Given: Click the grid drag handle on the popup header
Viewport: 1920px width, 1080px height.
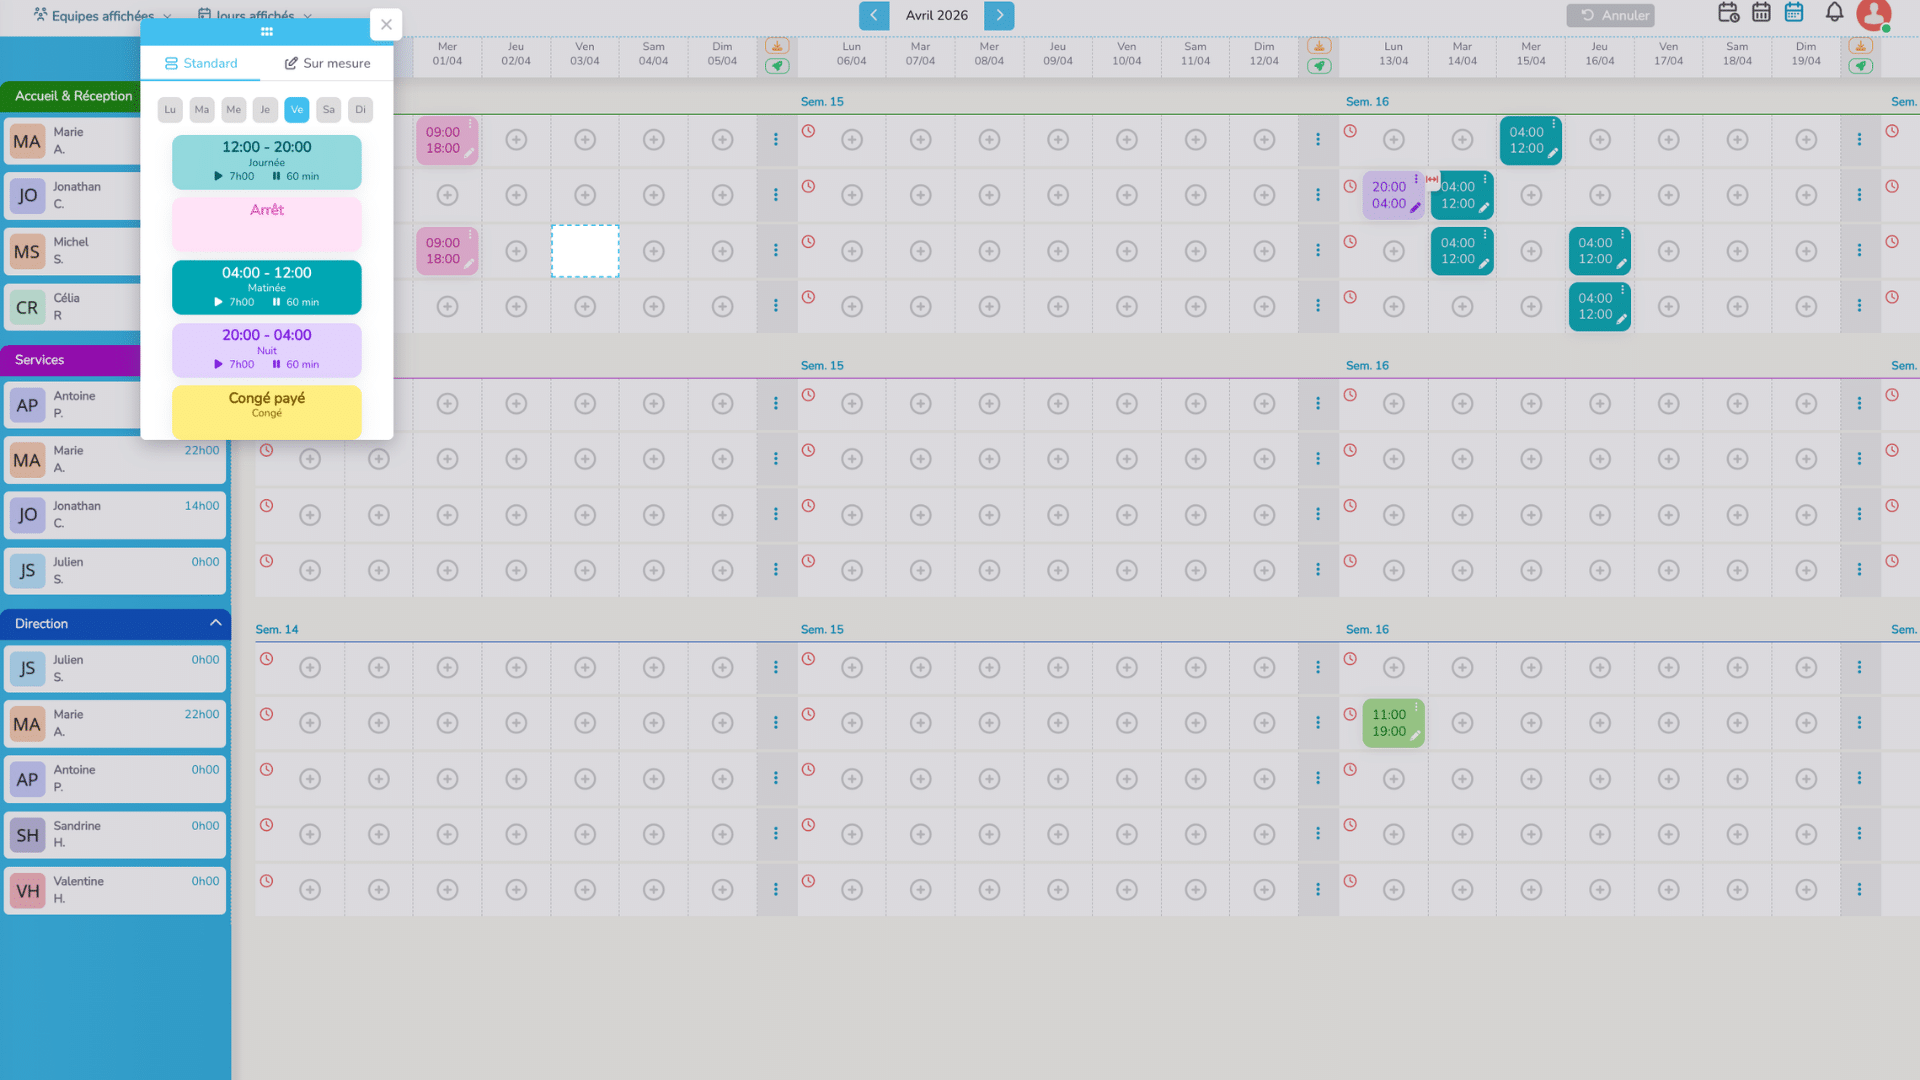Looking at the screenshot, I should click(x=267, y=32).
